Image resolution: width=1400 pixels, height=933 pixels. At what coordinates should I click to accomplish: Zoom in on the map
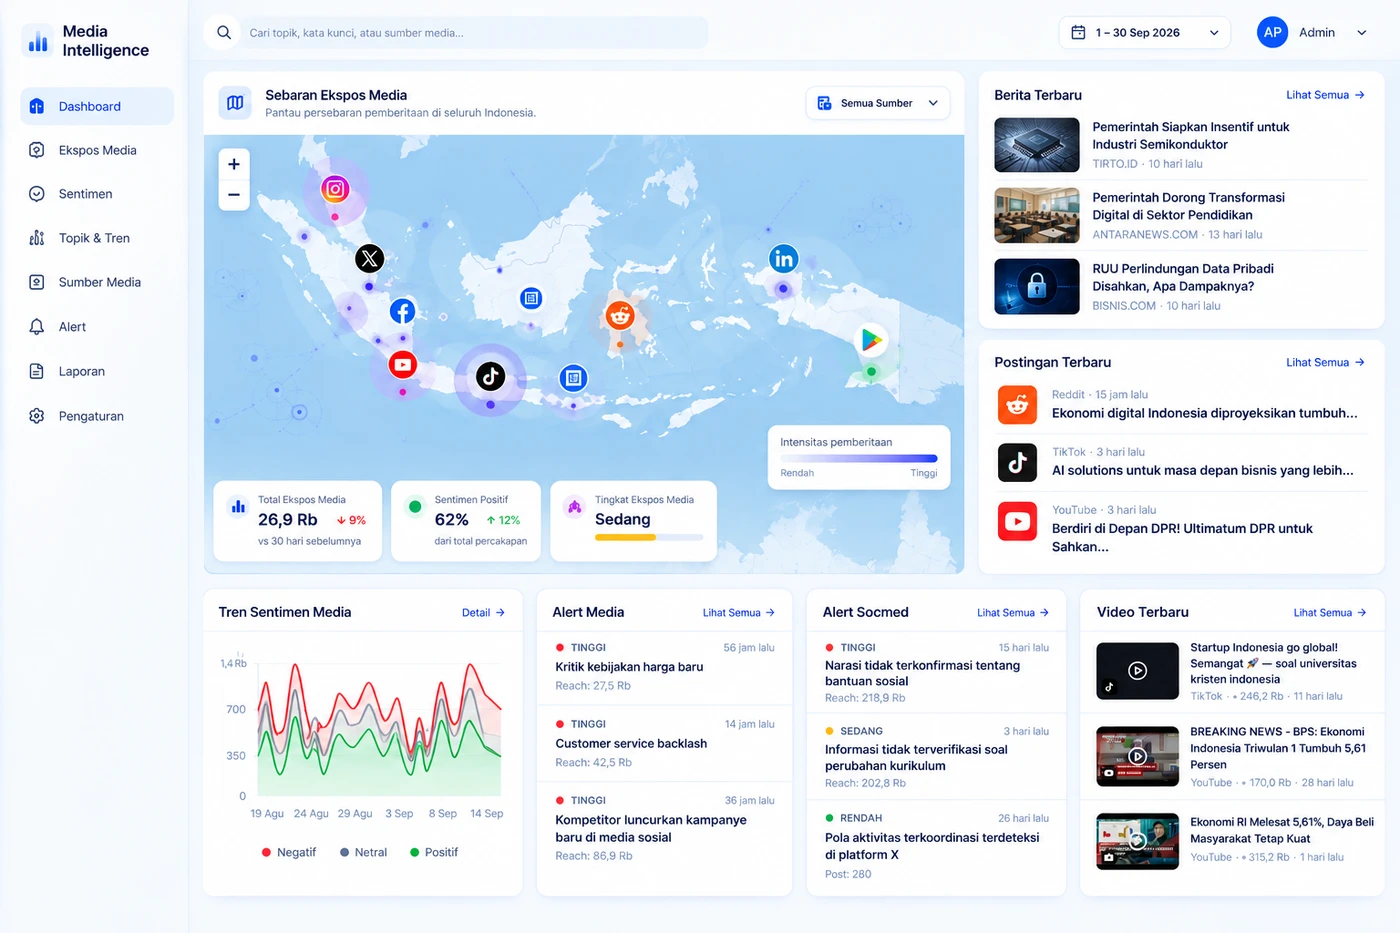click(x=234, y=164)
